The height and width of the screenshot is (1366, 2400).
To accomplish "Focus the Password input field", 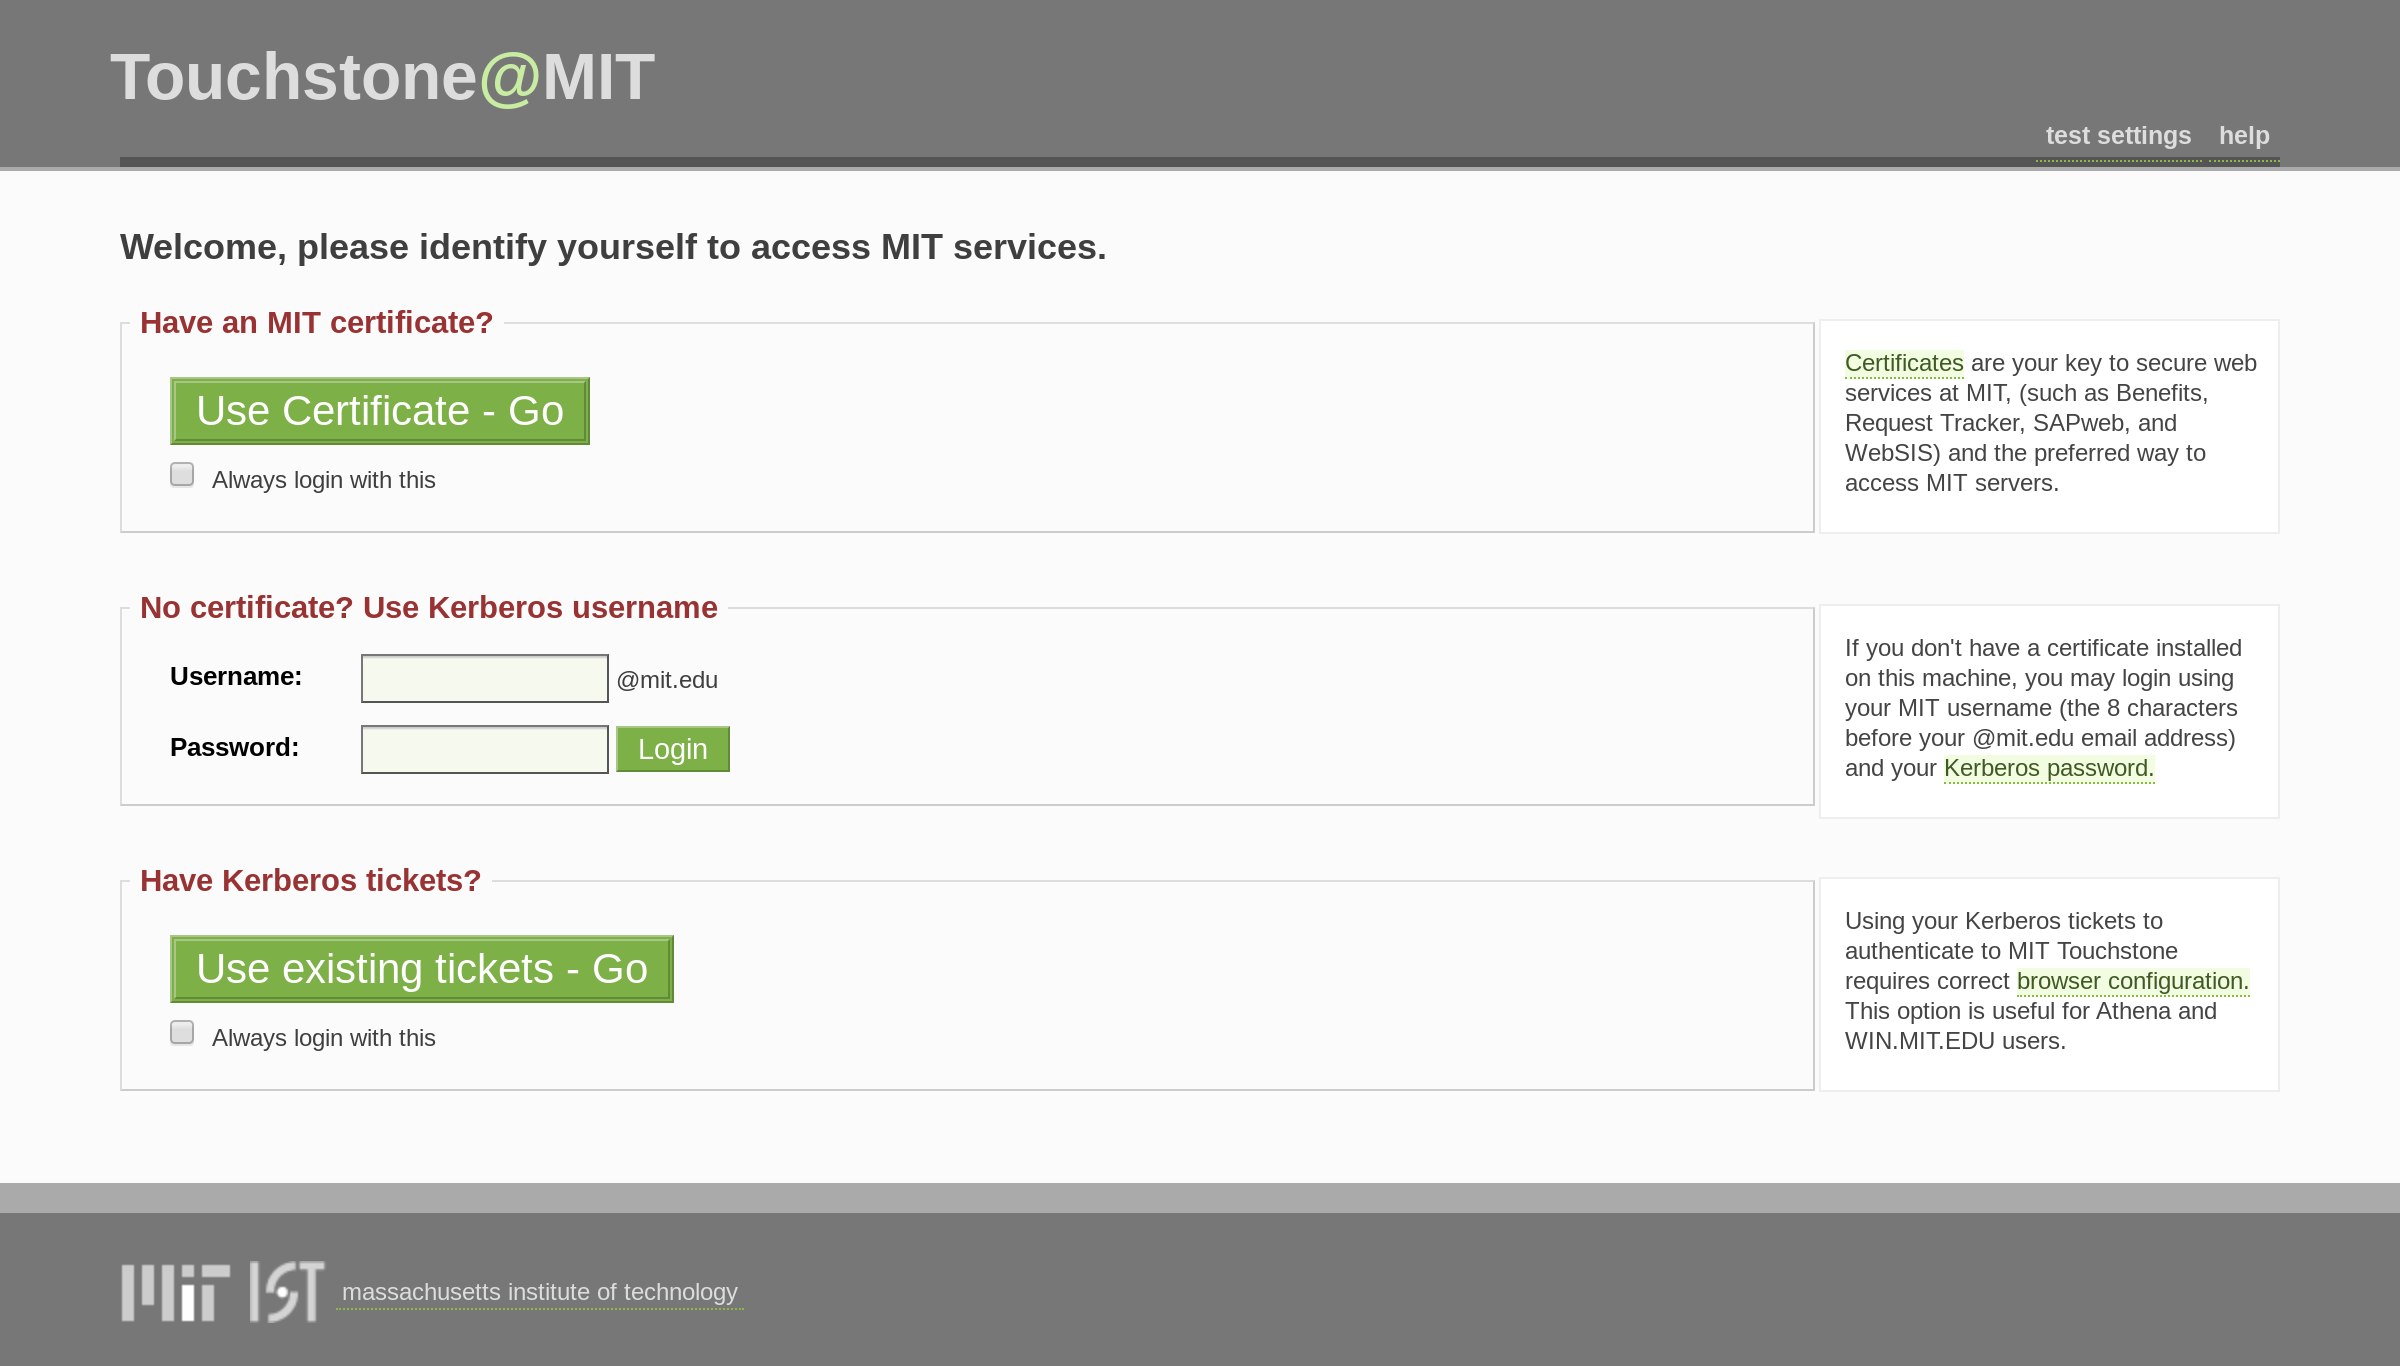I will (484, 749).
